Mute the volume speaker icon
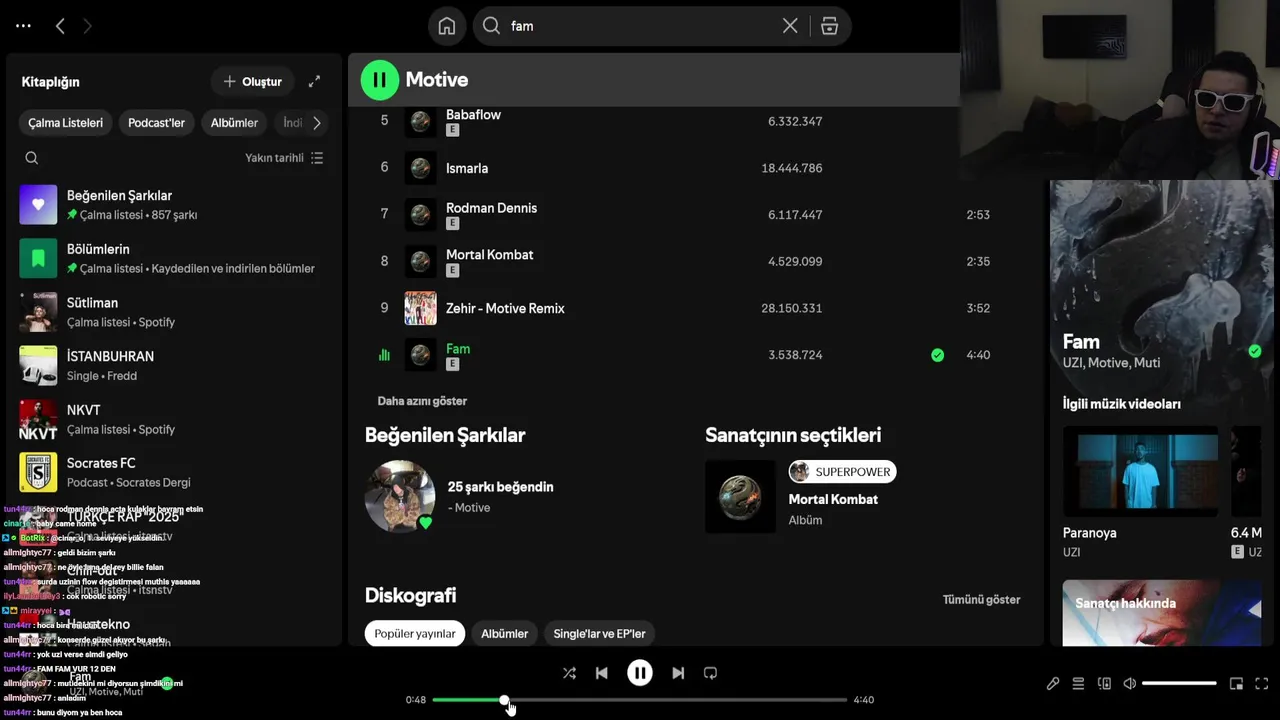Viewport: 1280px width, 720px height. 1130,684
